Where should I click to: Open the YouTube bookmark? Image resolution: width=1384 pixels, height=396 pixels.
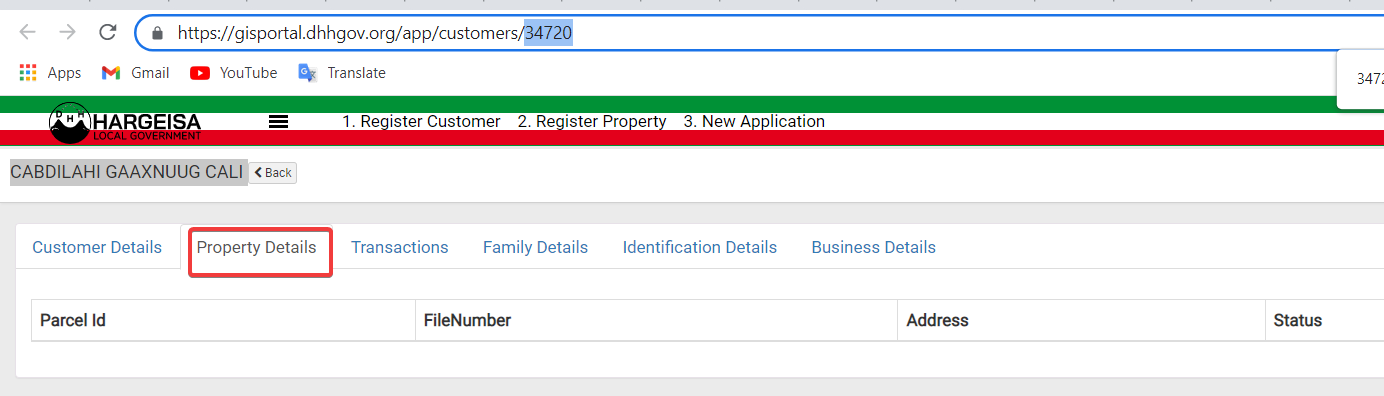pos(234,73)
